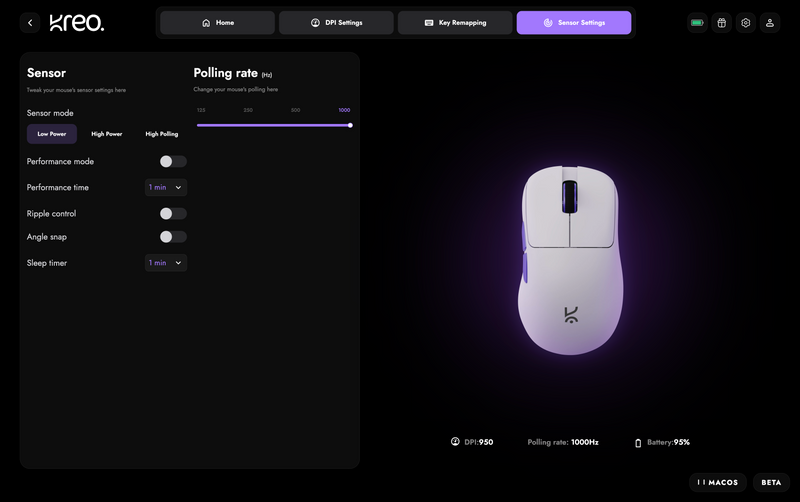
Task: Open the Key Remapping tab
Action: click(455, 22)
